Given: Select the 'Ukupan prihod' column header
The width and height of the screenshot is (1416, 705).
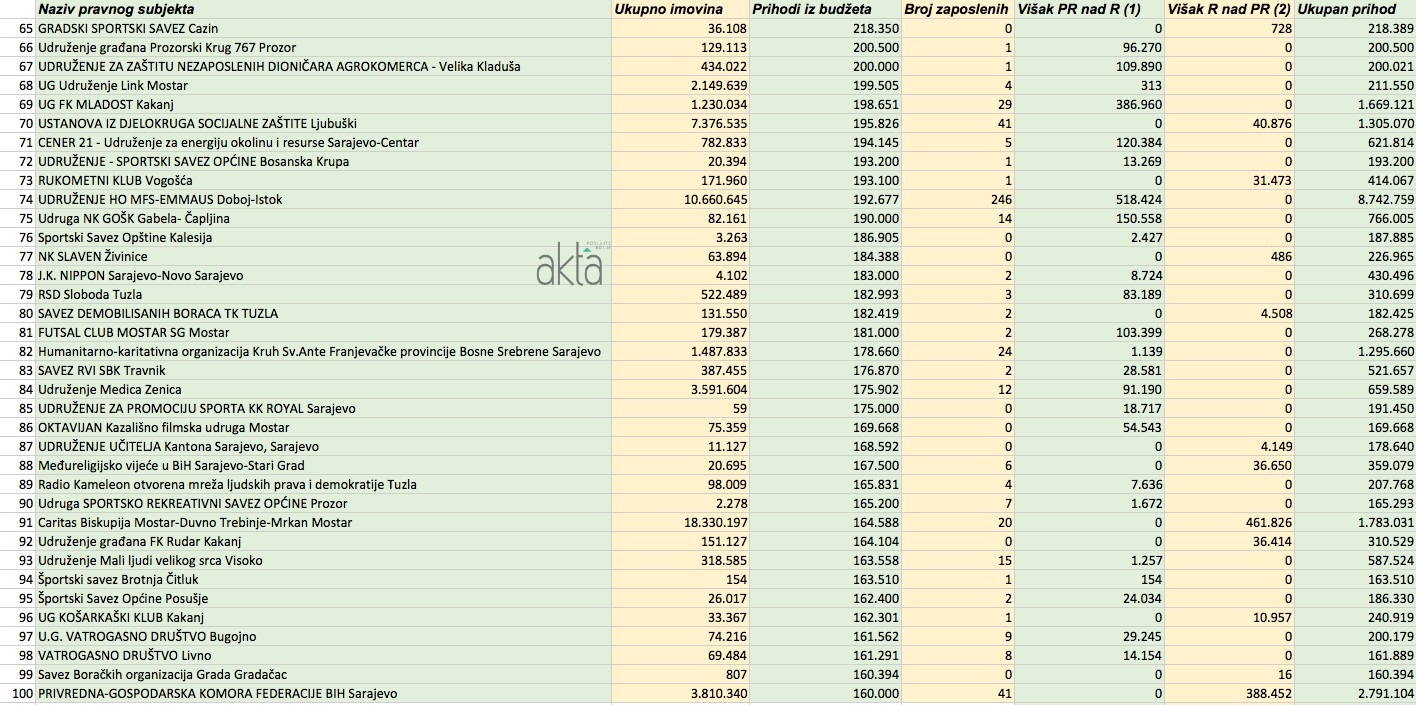Looking at the screenshot, I should click(x=1346, y=9).
